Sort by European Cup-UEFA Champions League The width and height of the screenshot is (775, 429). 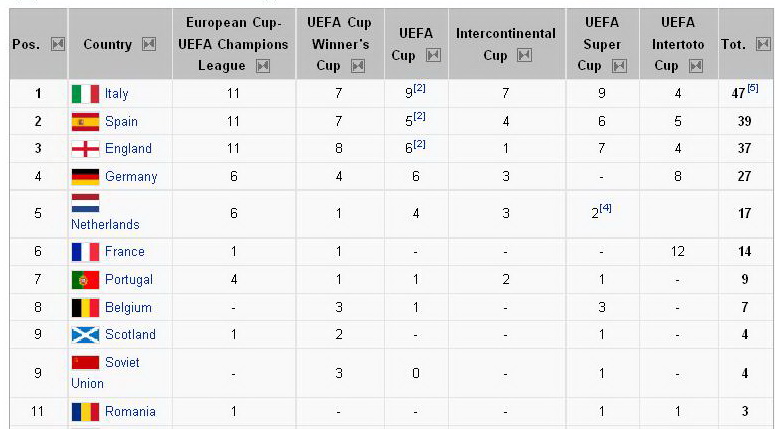pyautogui.click(x=263, y=65)
